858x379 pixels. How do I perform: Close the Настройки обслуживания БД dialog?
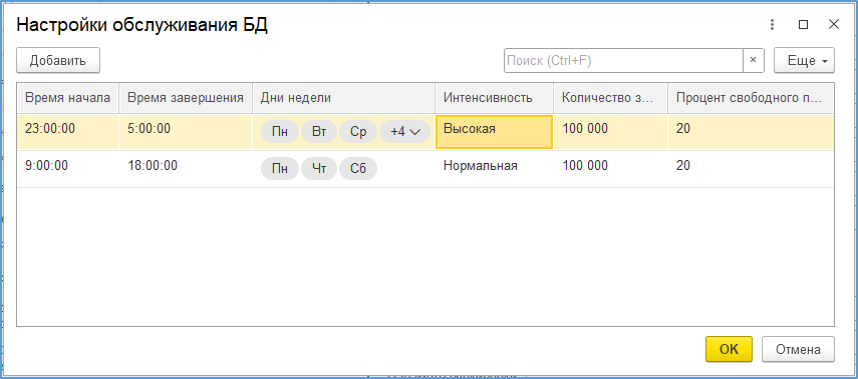833,24
